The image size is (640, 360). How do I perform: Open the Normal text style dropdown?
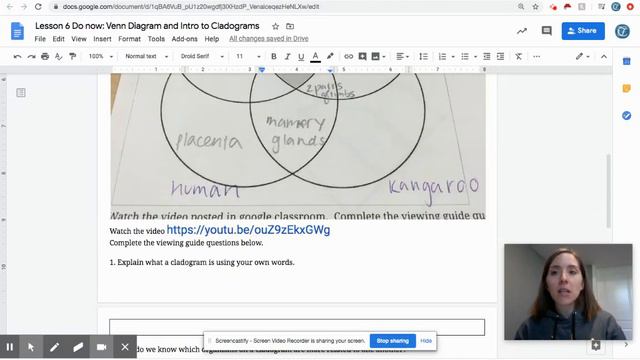[147, 56]
